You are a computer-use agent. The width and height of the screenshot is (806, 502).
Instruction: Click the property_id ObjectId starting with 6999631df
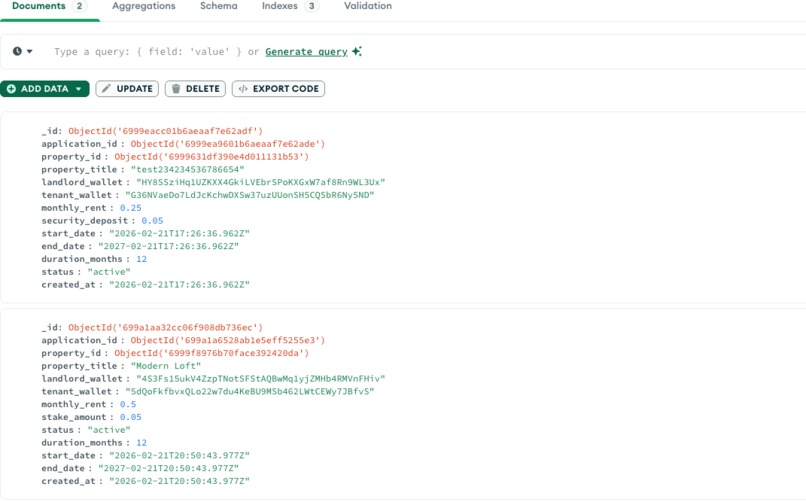point(212,157)
